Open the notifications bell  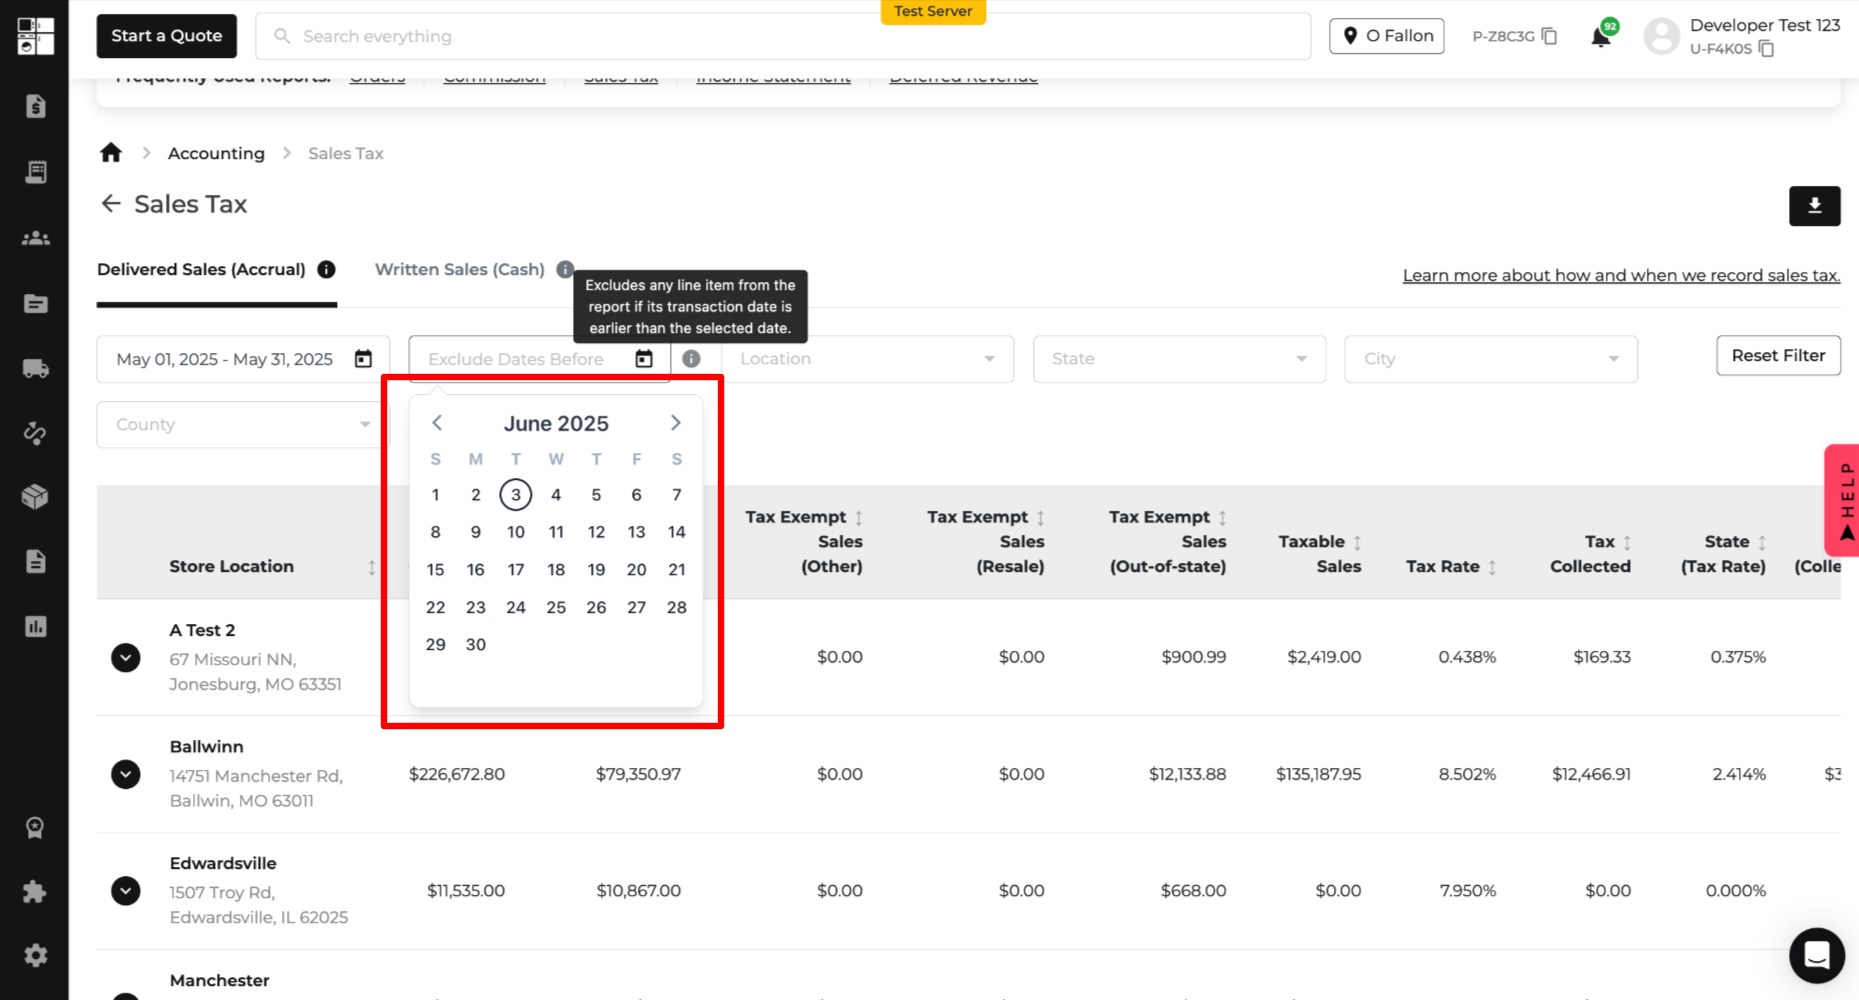1600,37
